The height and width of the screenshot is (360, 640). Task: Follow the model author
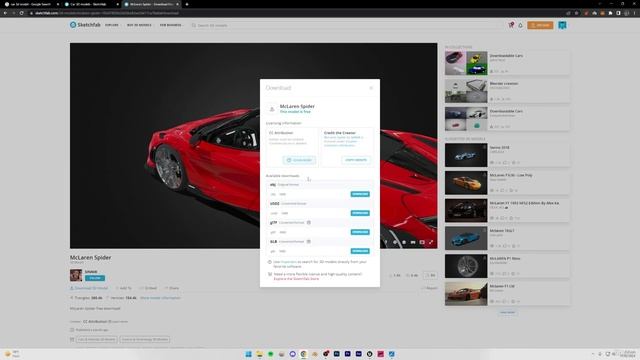tap(95, 278)
